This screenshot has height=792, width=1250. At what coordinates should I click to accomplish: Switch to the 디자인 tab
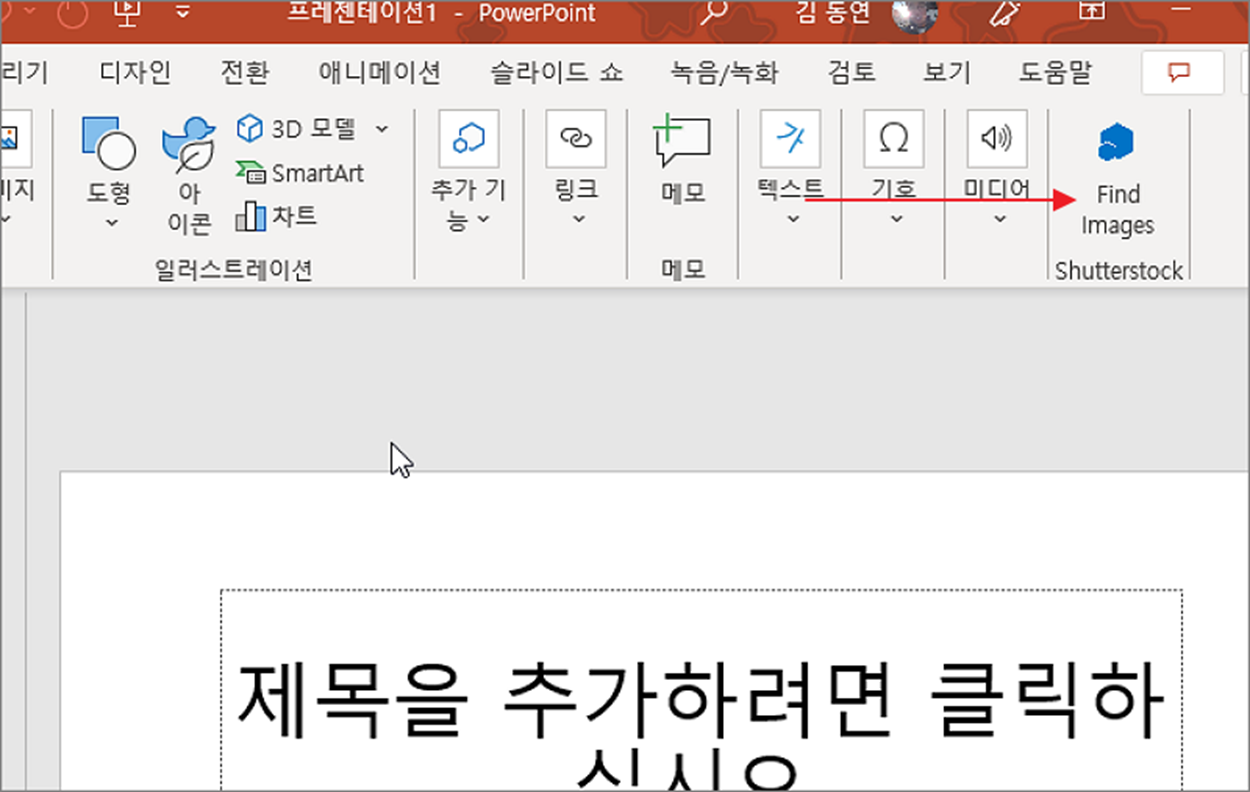coord(136,72)
